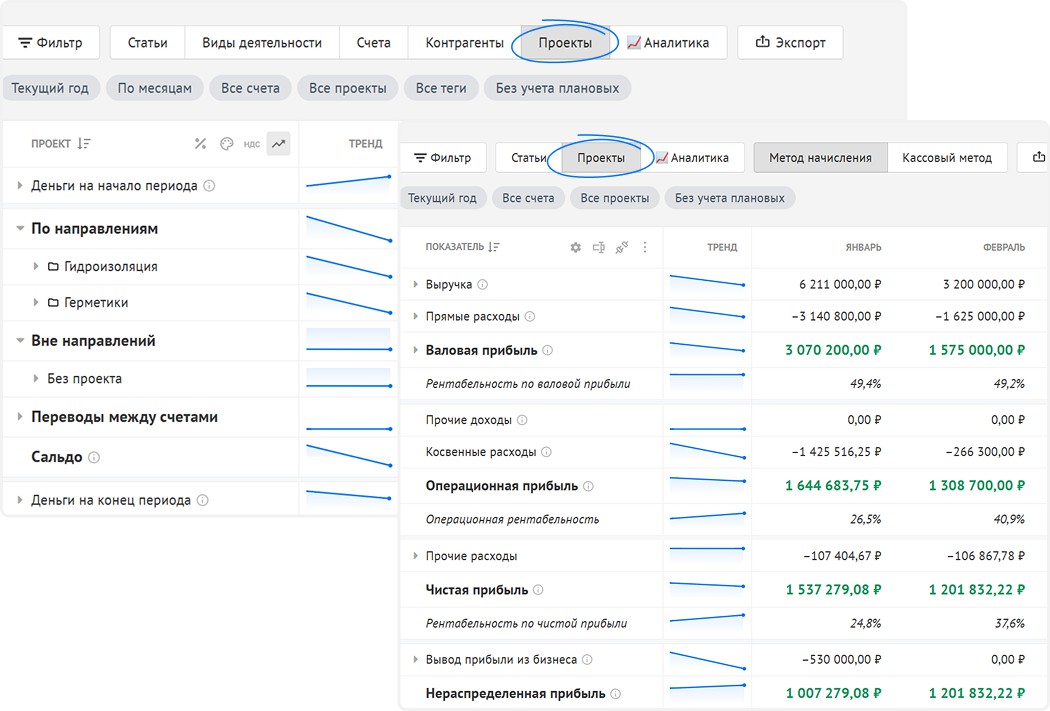Click the Экспорт button
Screen dimensions: 1050x711
790,43
